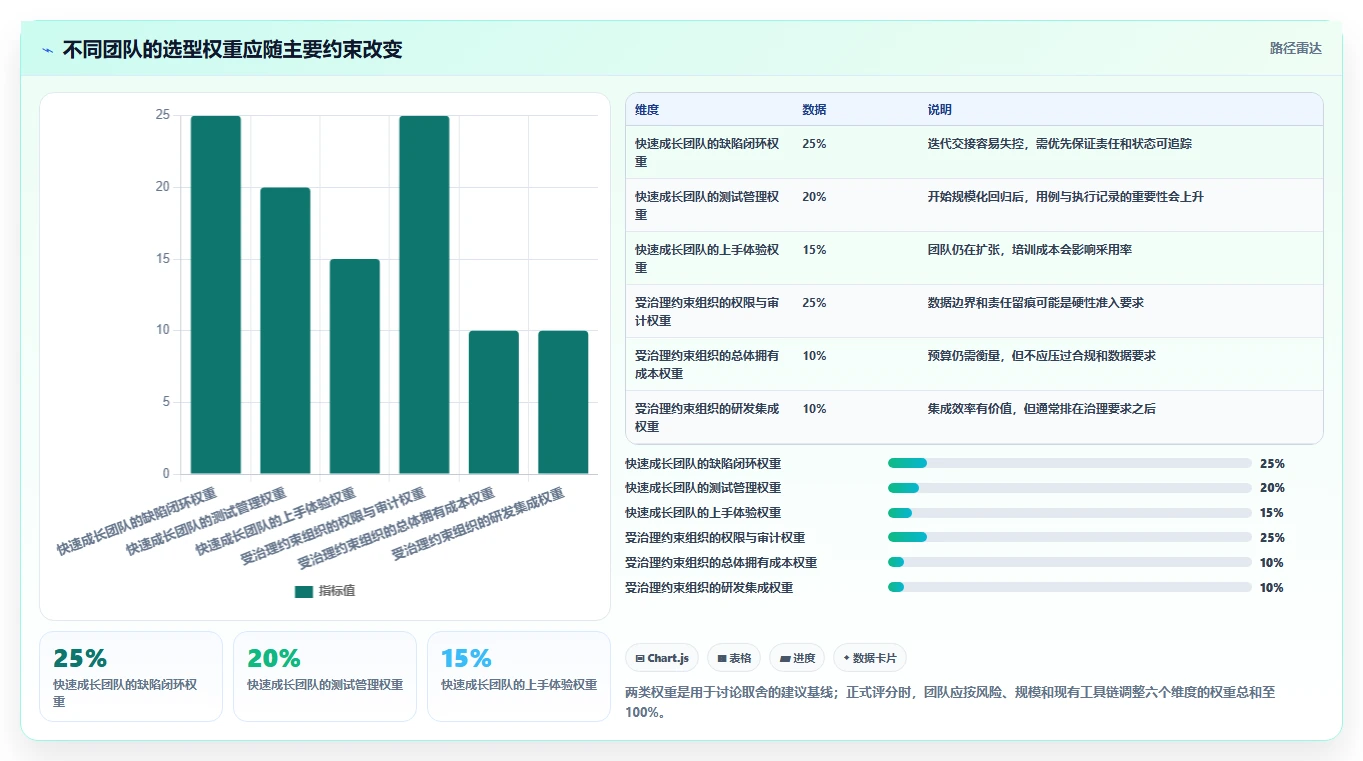Screen dimensions: 1363x761
Task: Click table cell 快速成长团队的缺陷闭环权重
Action: [x=707, y=152]
